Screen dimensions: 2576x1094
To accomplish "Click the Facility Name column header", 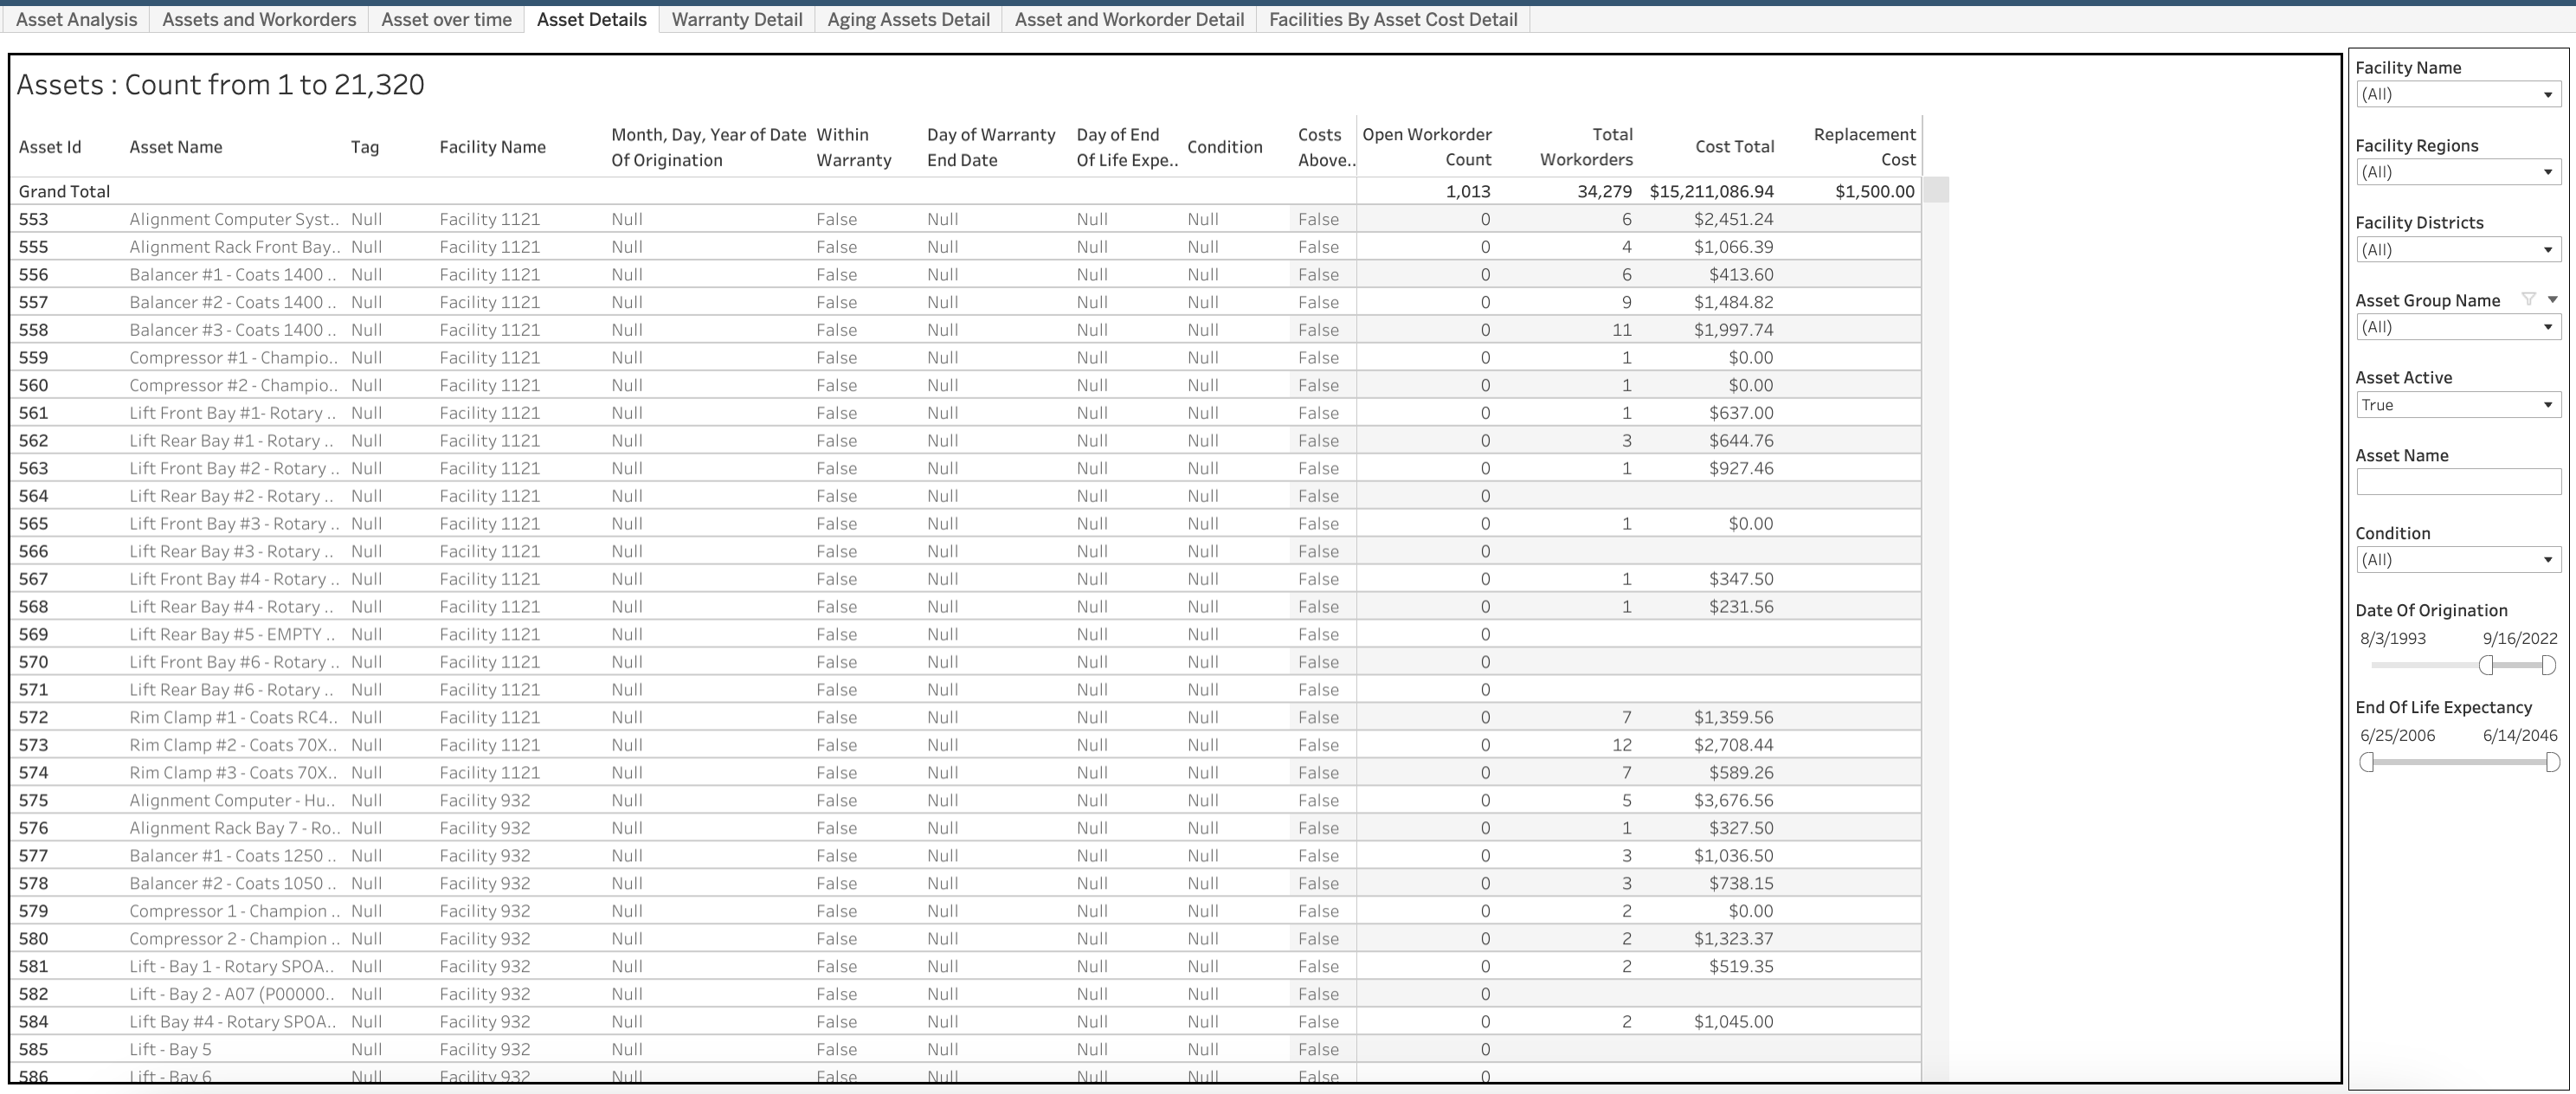I will tap(493, 147).
